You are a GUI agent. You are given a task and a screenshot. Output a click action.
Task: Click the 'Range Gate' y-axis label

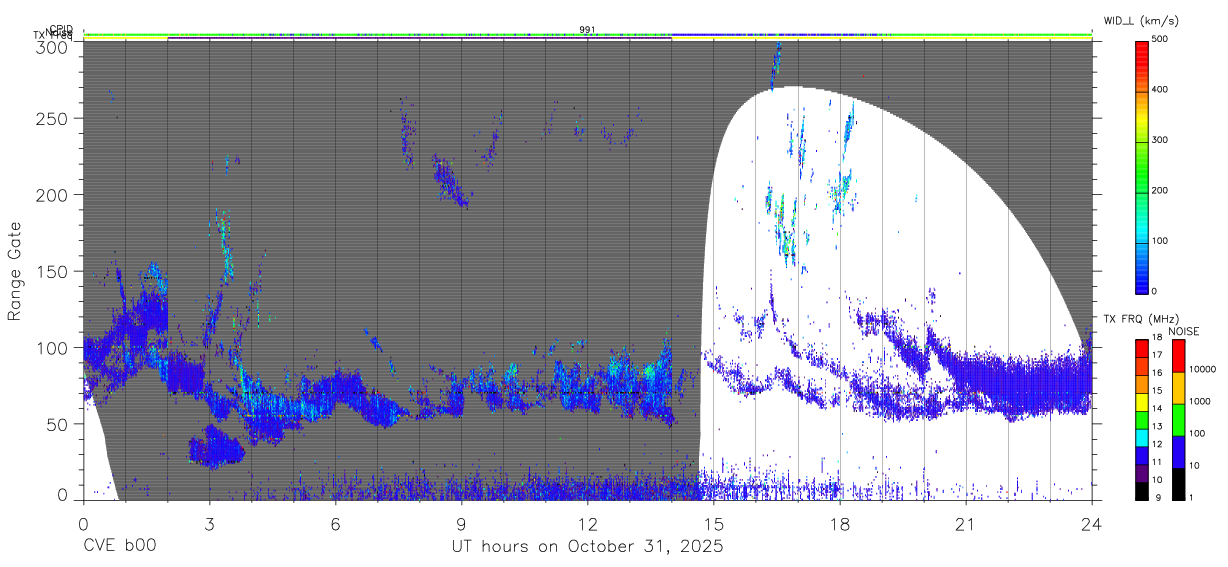point(15,271)
